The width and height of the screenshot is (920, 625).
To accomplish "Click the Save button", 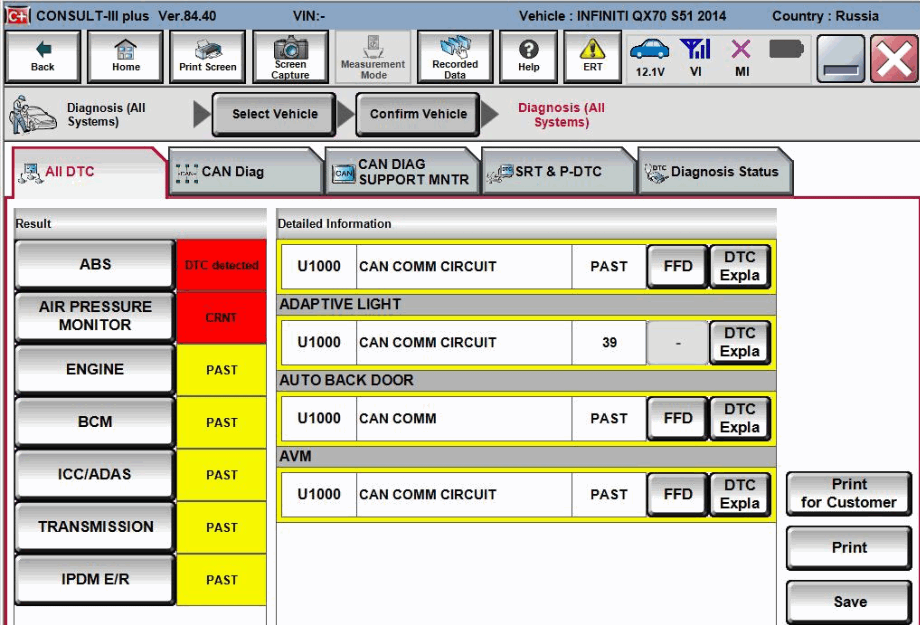I will coord(849,602).
